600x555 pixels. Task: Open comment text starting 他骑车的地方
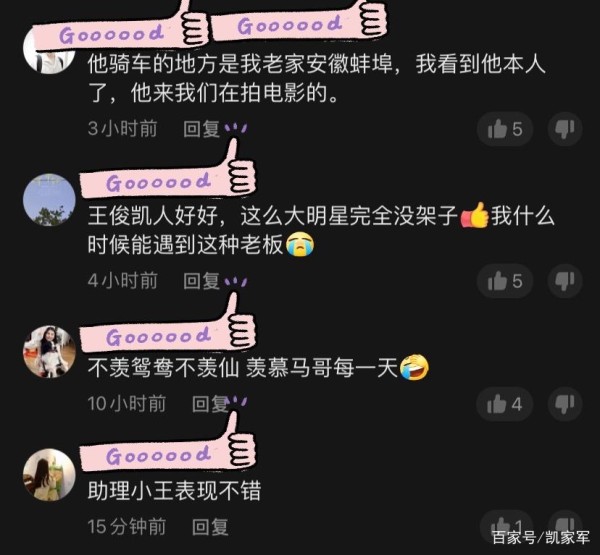(316, 78)
